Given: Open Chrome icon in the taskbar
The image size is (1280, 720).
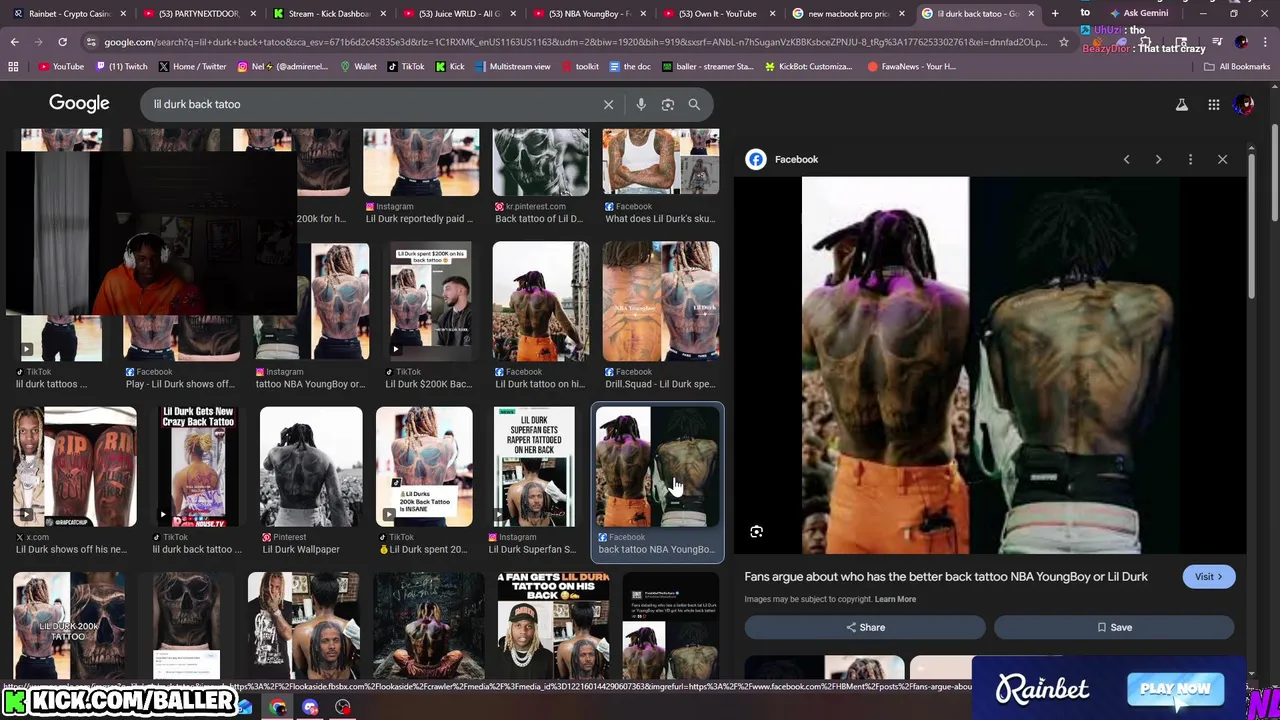Looking at the screenshot, I should [278, 708].
